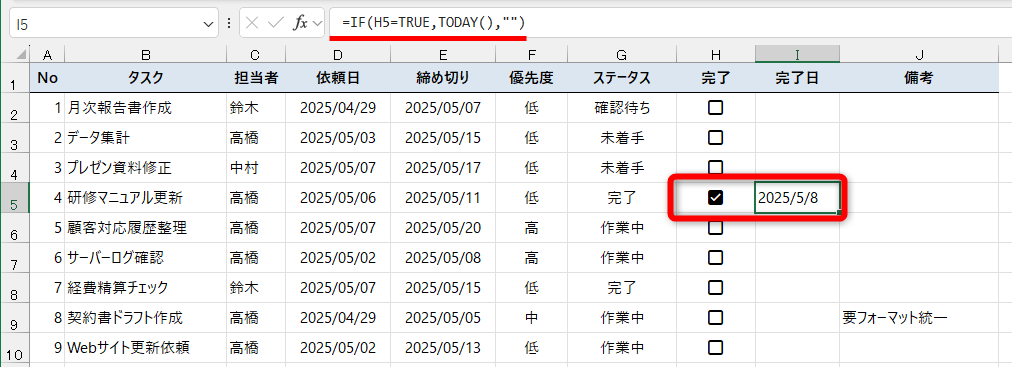Click the Cancel X icon in formula bar
The width and height of the screenshot is (1012, 367).
coord(252,24)
